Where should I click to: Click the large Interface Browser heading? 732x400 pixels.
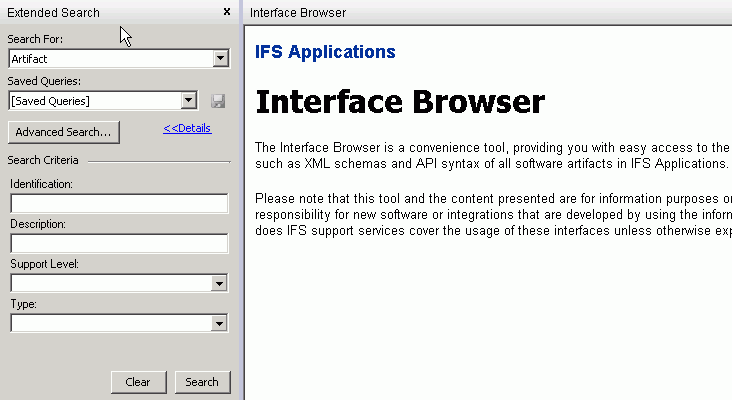(400, 102)
